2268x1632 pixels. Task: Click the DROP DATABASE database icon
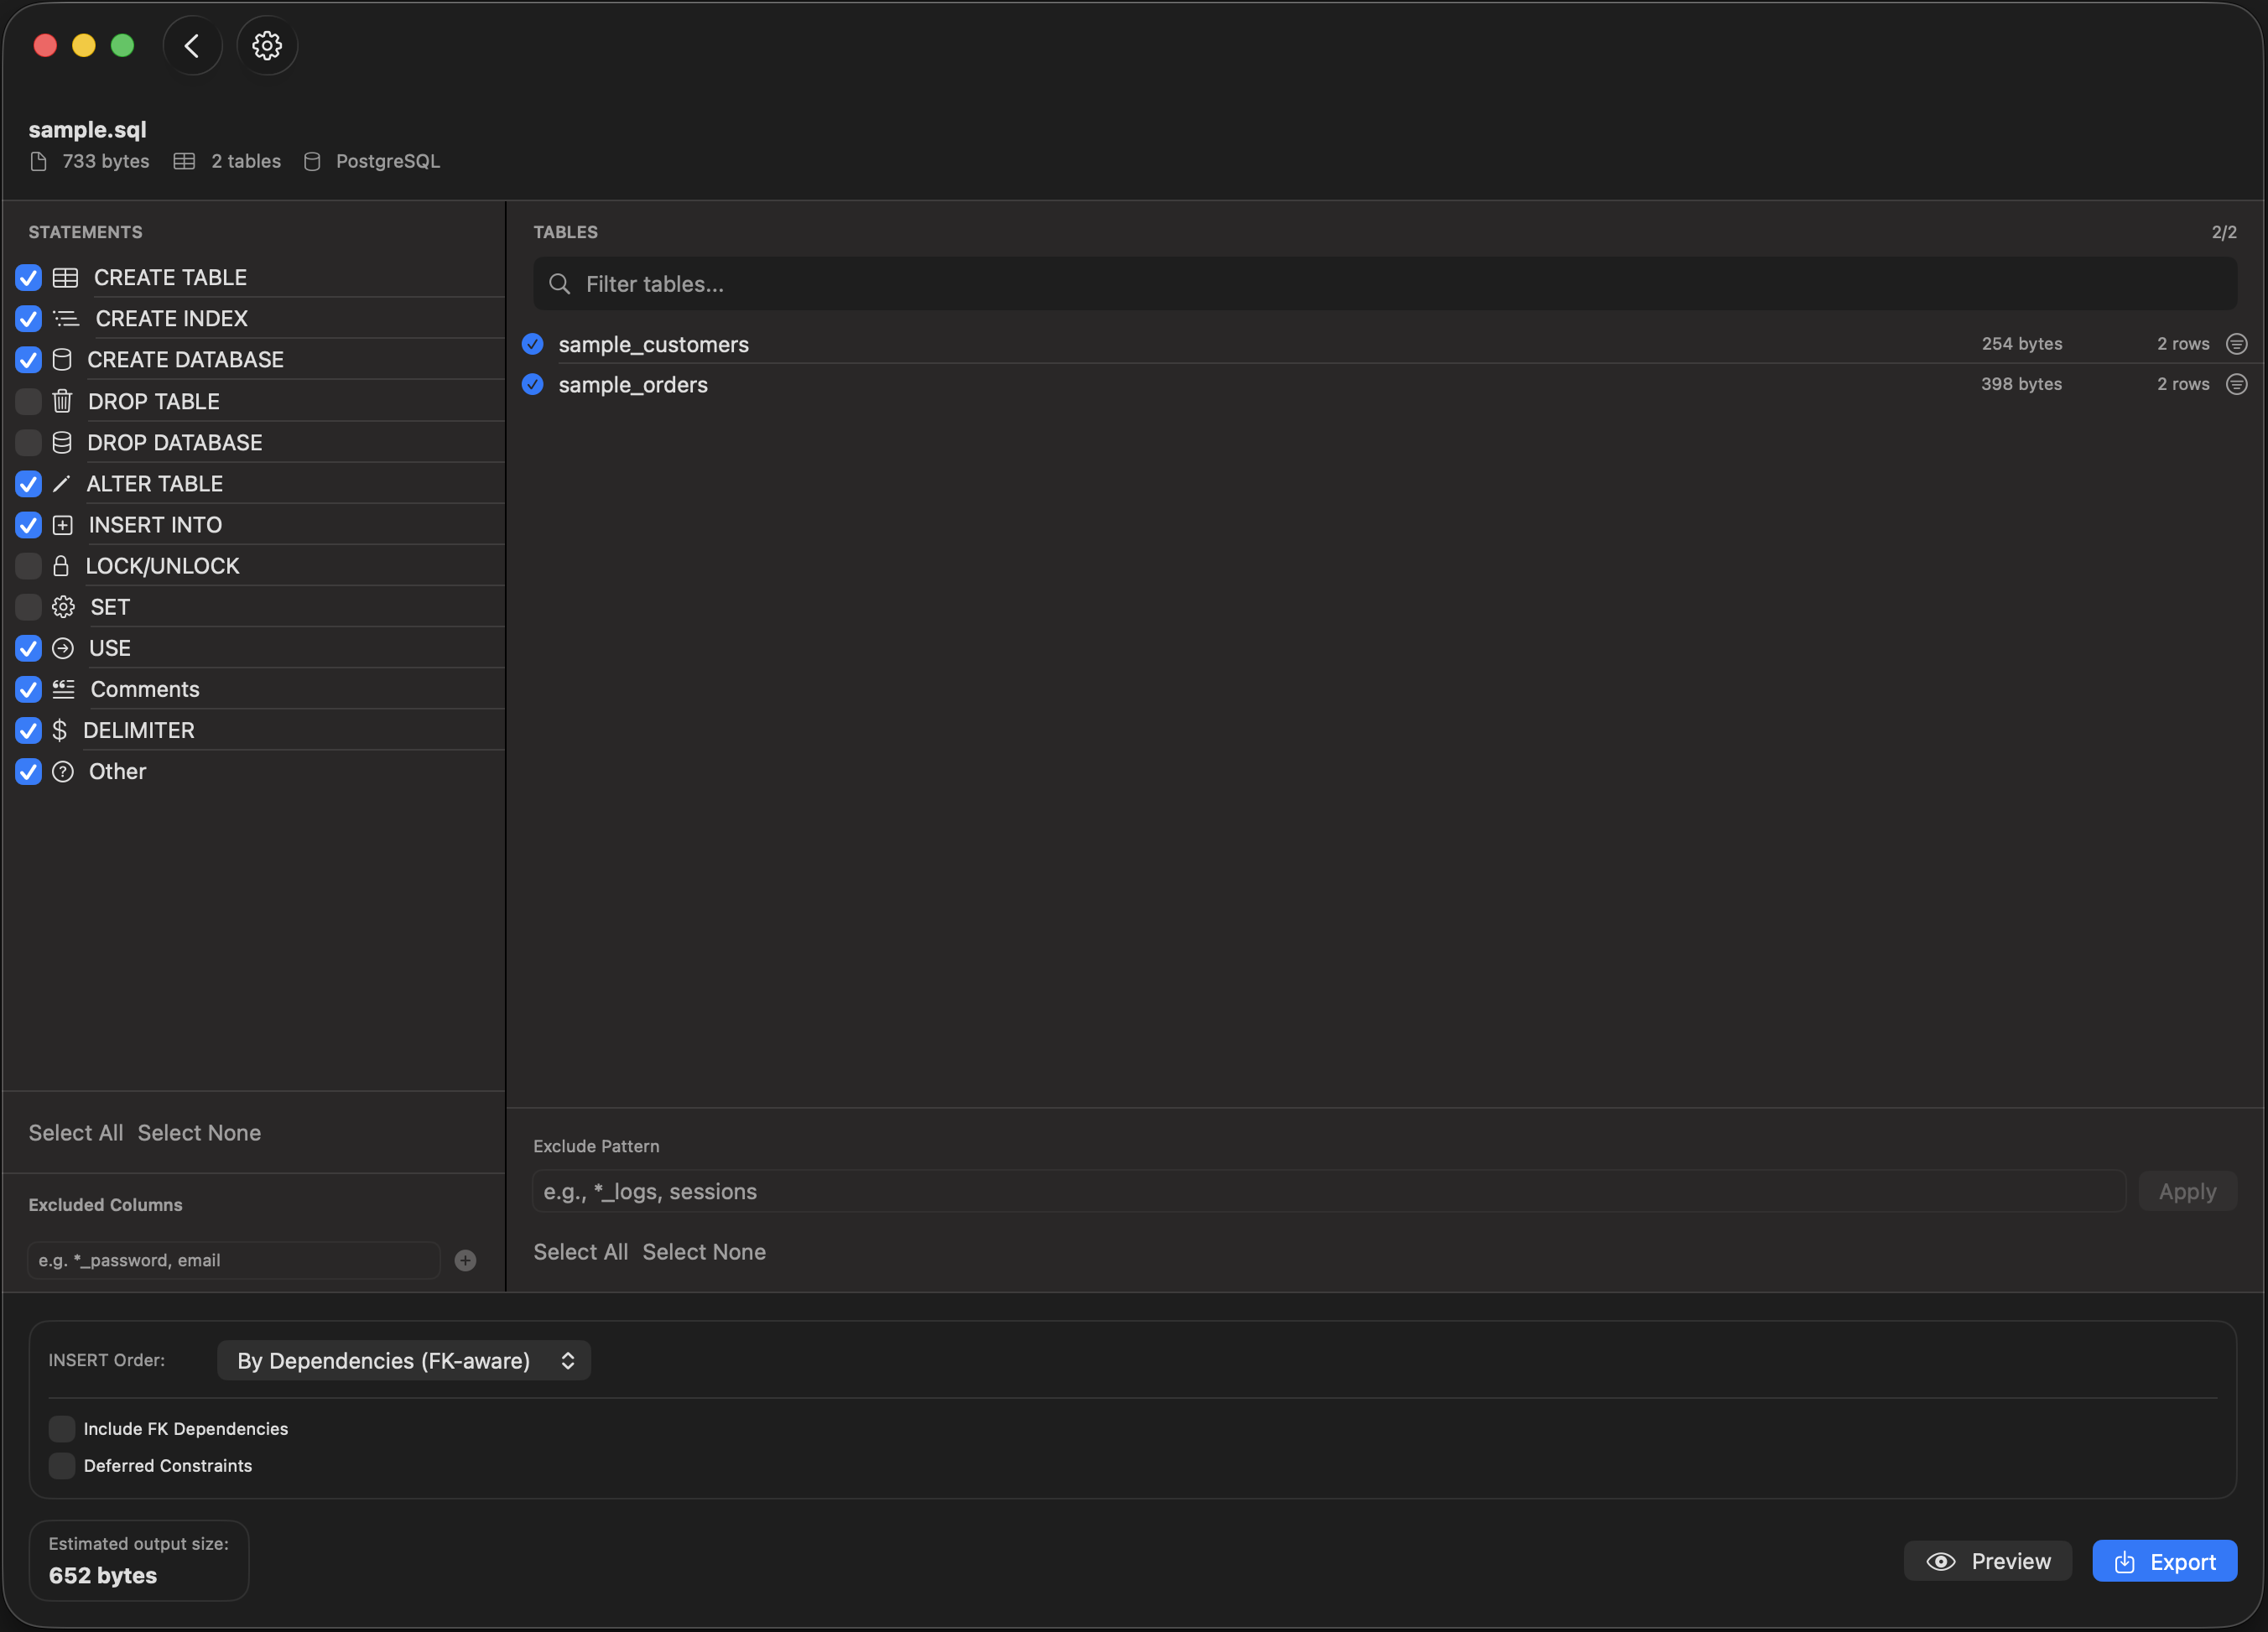(x=63, y=442)
